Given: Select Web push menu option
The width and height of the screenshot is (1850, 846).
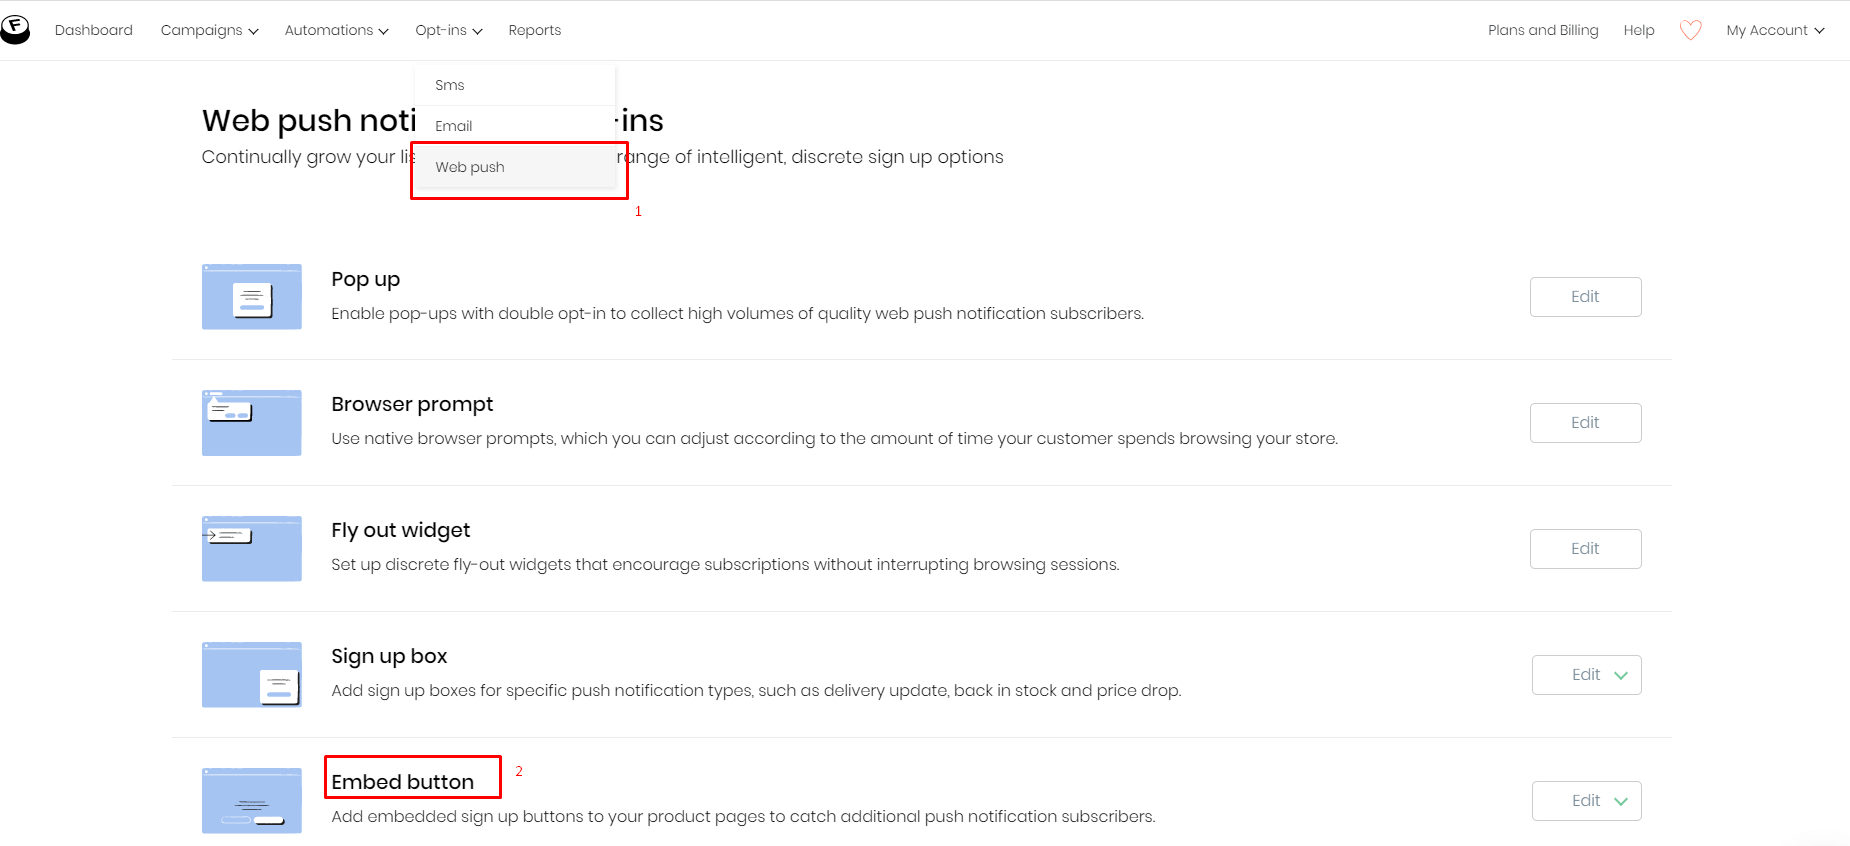Looking at the screenshot, I should click(470, 167).
